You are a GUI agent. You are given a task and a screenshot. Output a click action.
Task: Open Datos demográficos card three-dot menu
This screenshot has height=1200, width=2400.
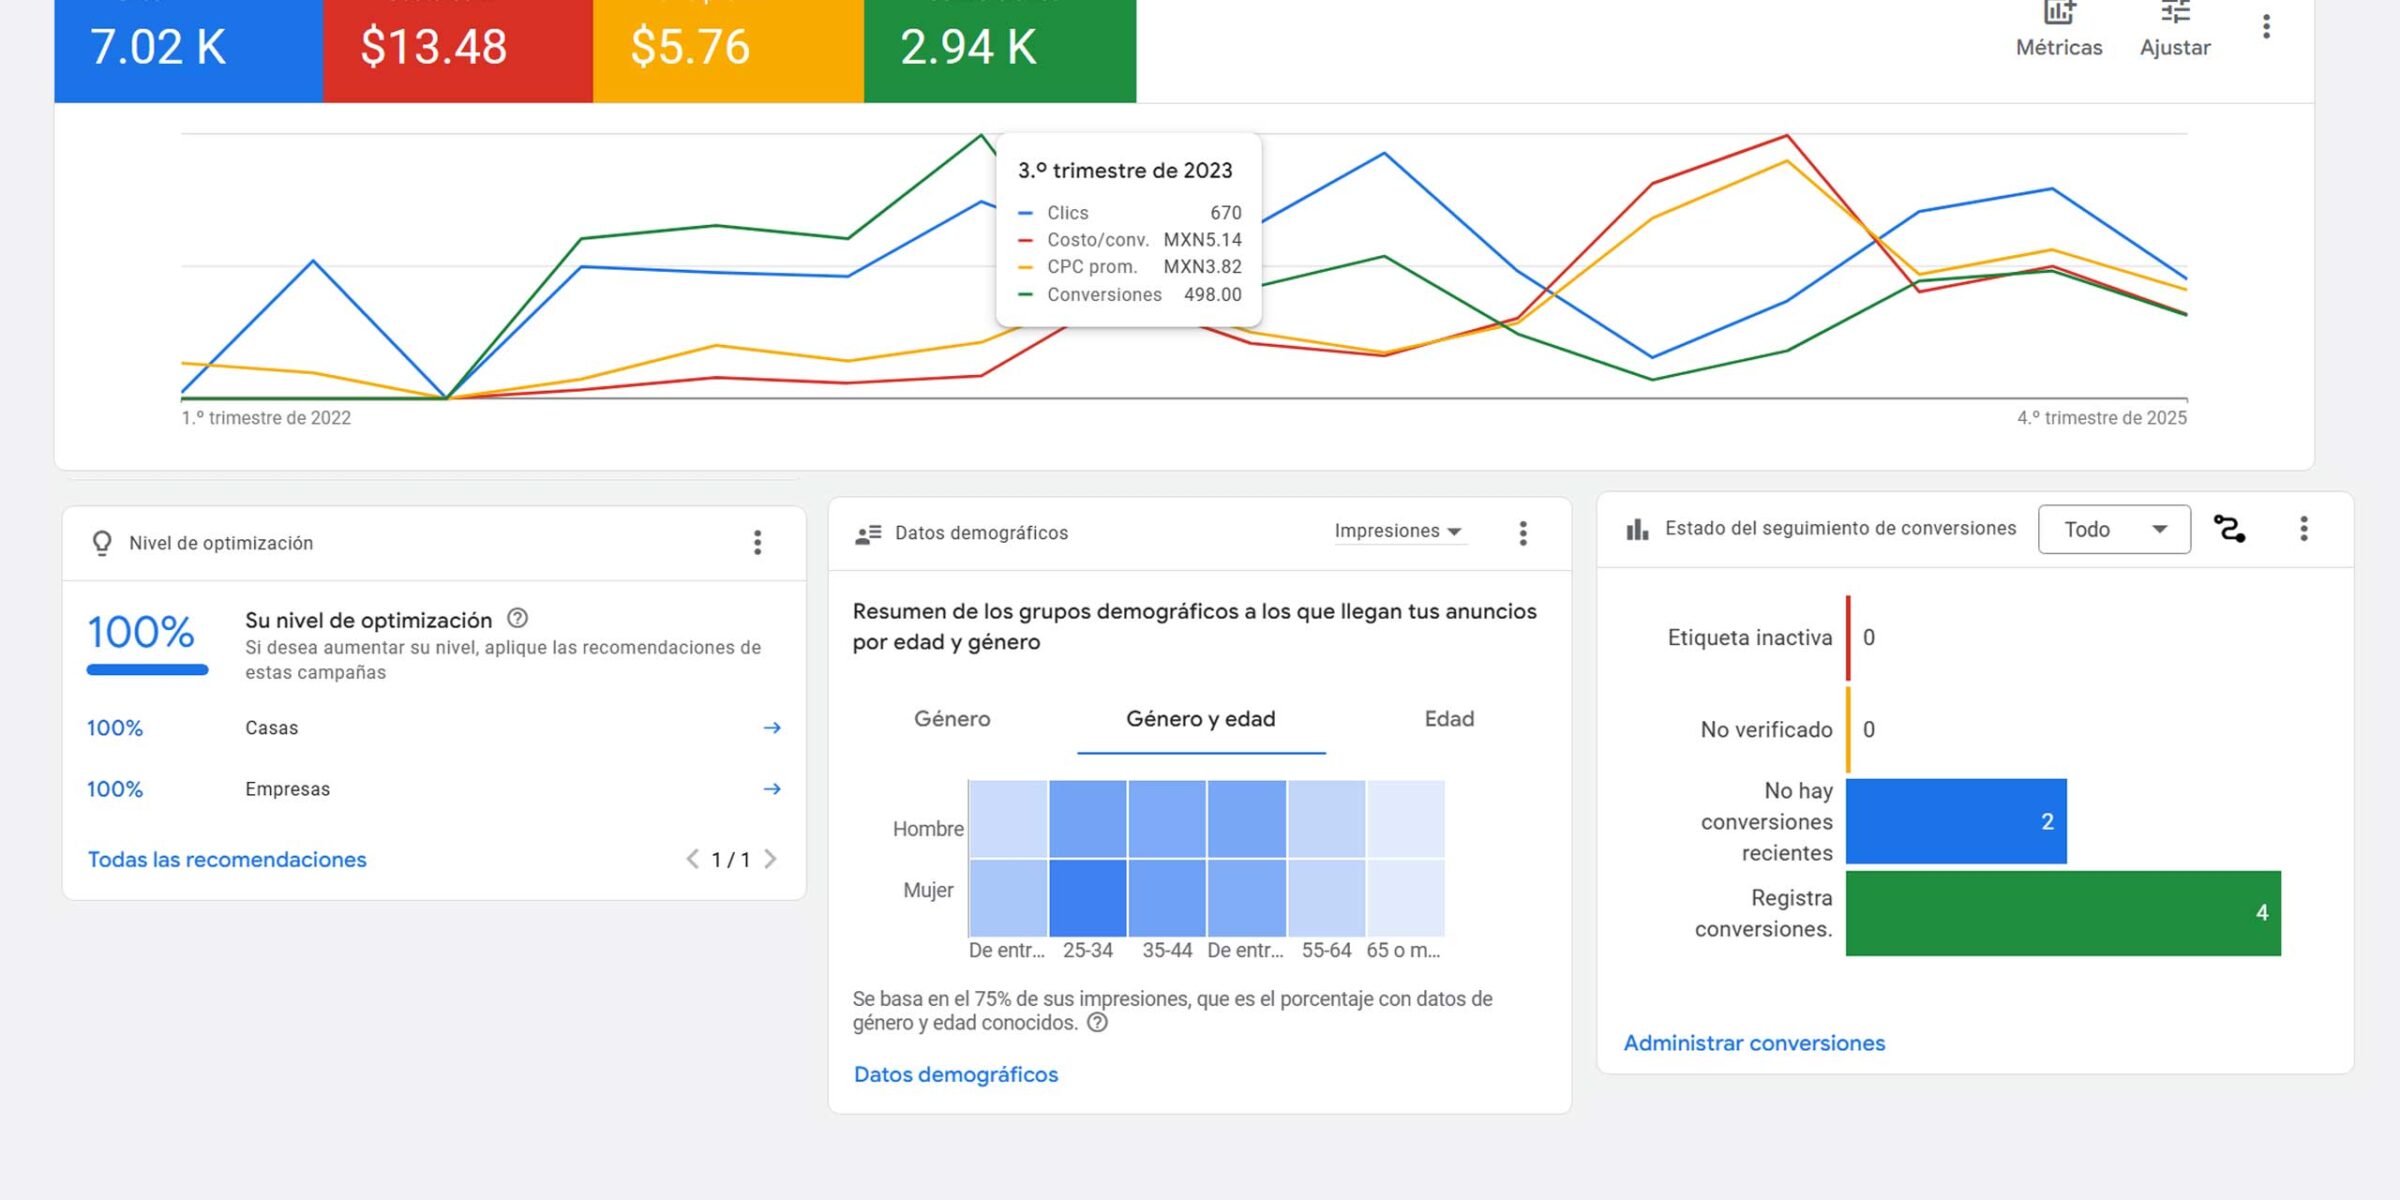coord(1522,533)
